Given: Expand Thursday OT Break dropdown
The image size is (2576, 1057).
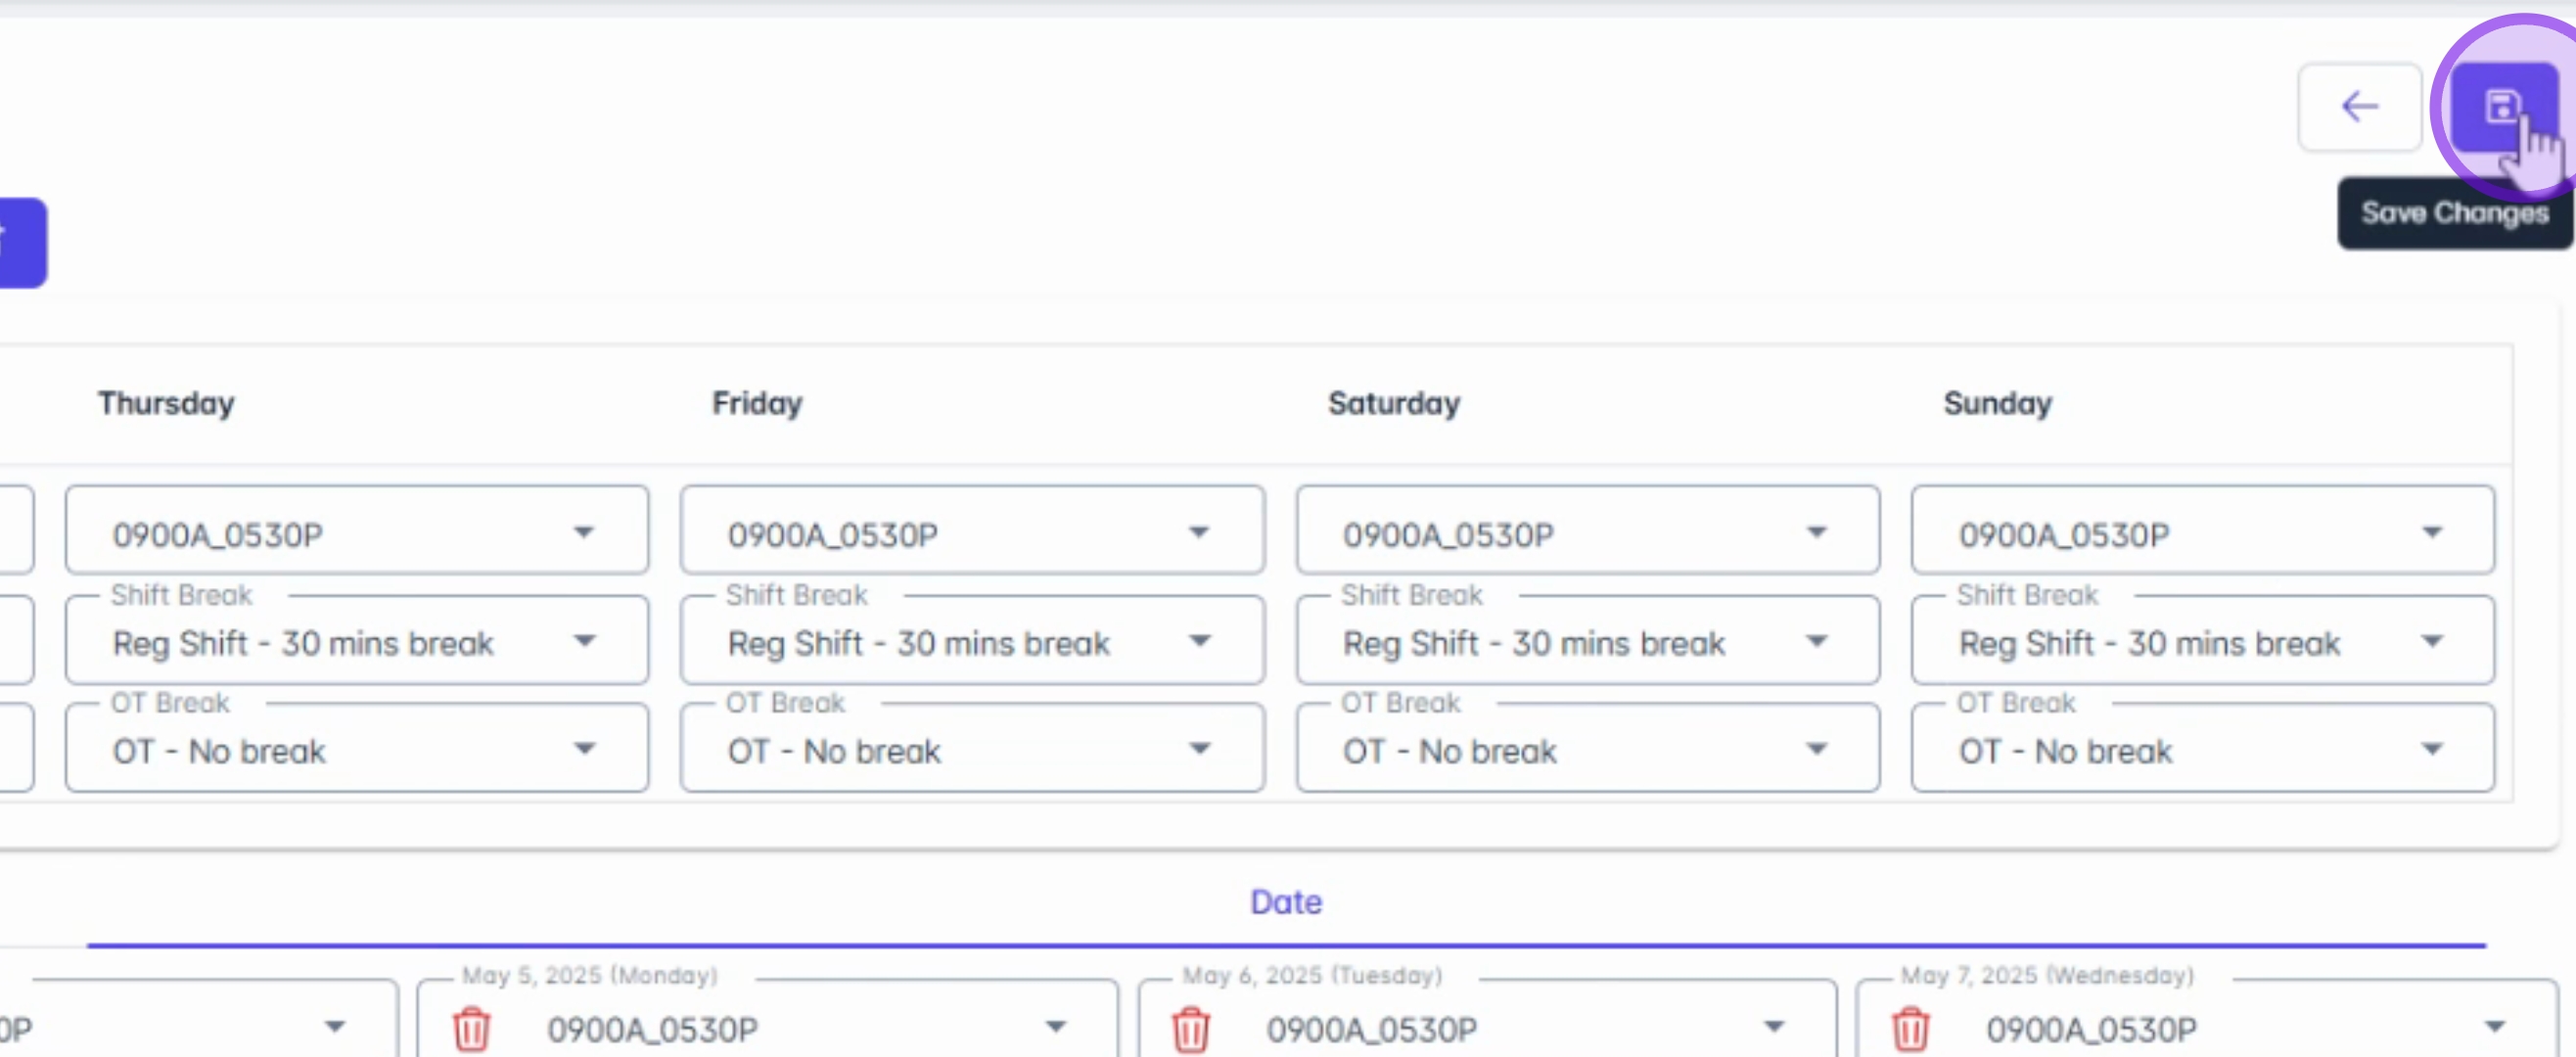Looking at the screenshot, I should coord(583,749).
